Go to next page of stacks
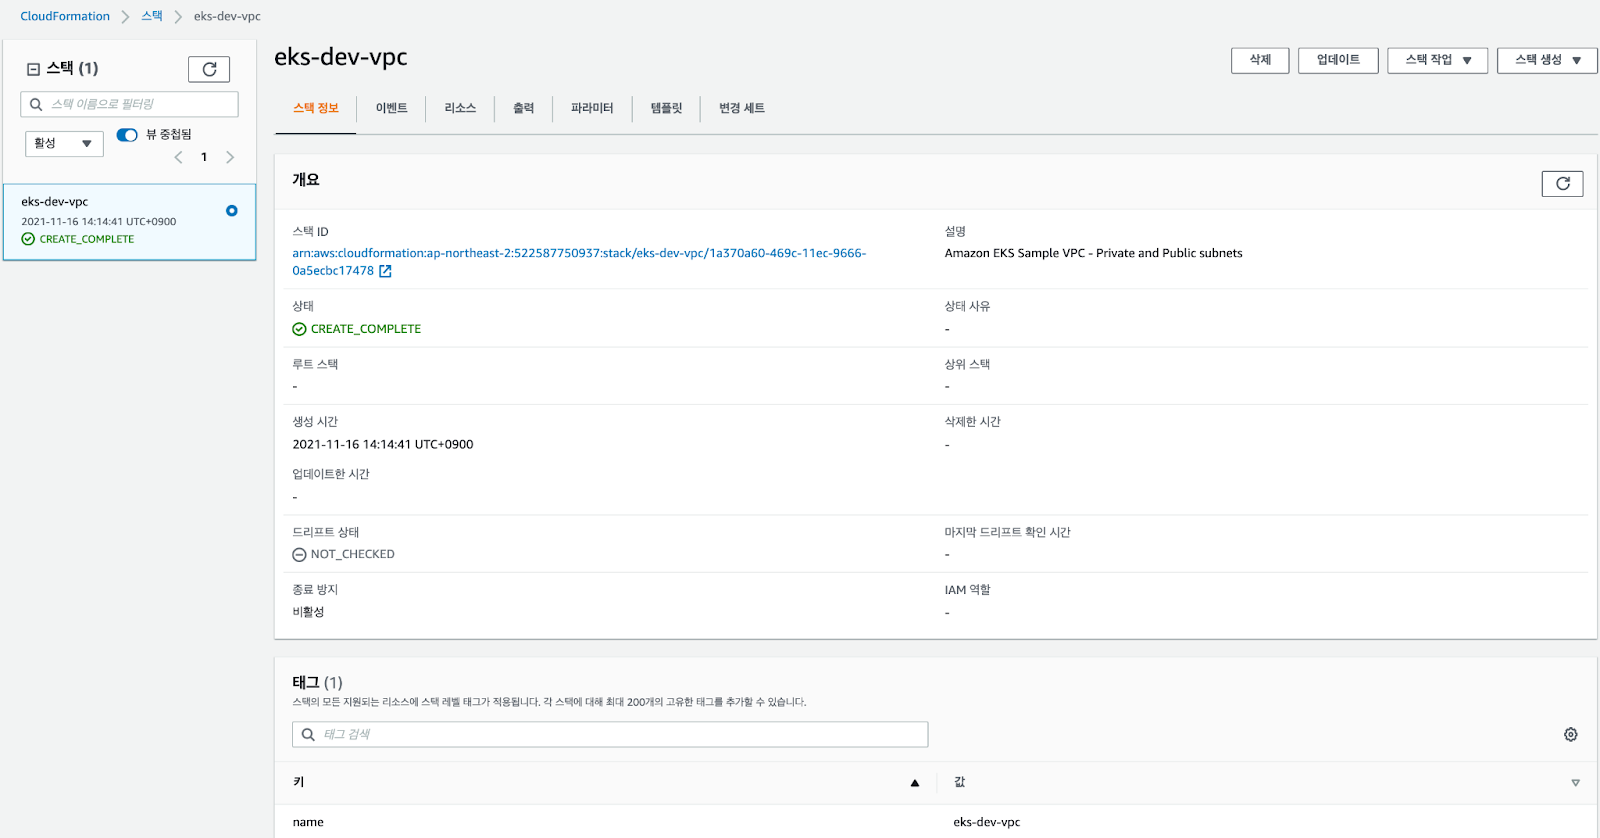 point(230,157)
